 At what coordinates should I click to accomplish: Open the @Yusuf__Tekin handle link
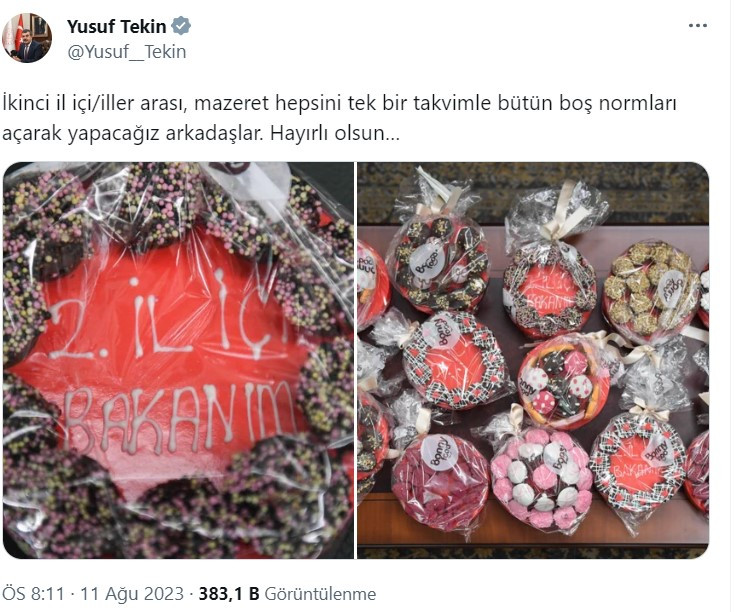tap(127, 52)
